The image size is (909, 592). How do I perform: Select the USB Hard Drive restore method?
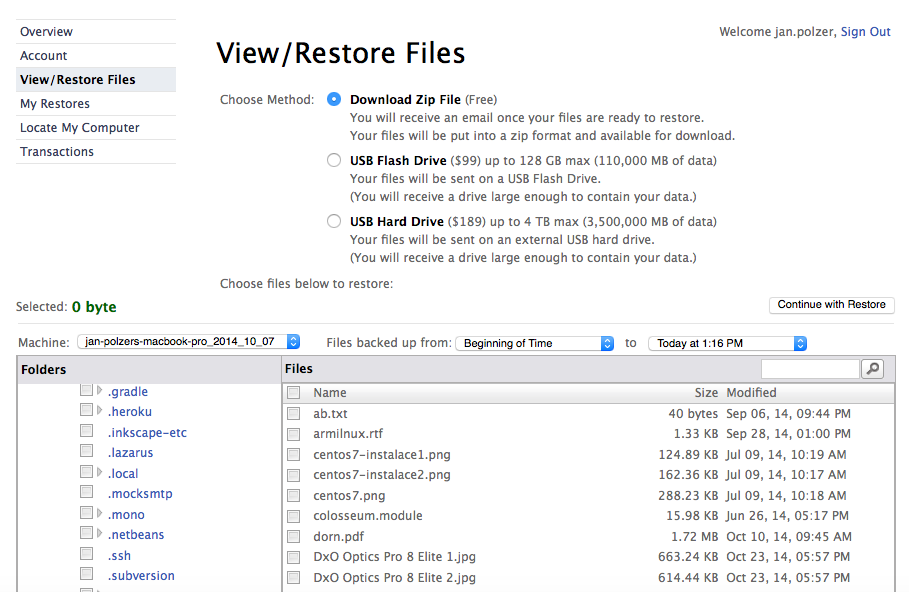[x=334, y=221]
